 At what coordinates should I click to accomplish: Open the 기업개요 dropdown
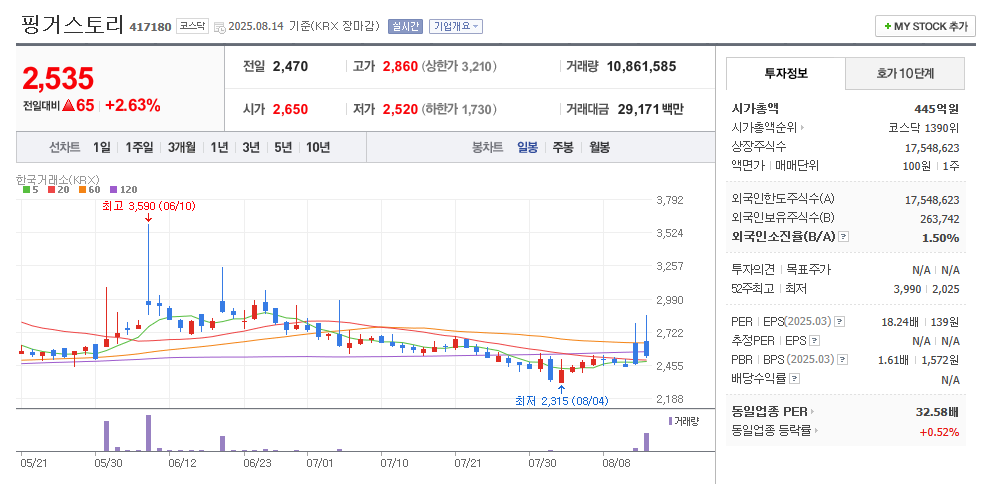456,26
